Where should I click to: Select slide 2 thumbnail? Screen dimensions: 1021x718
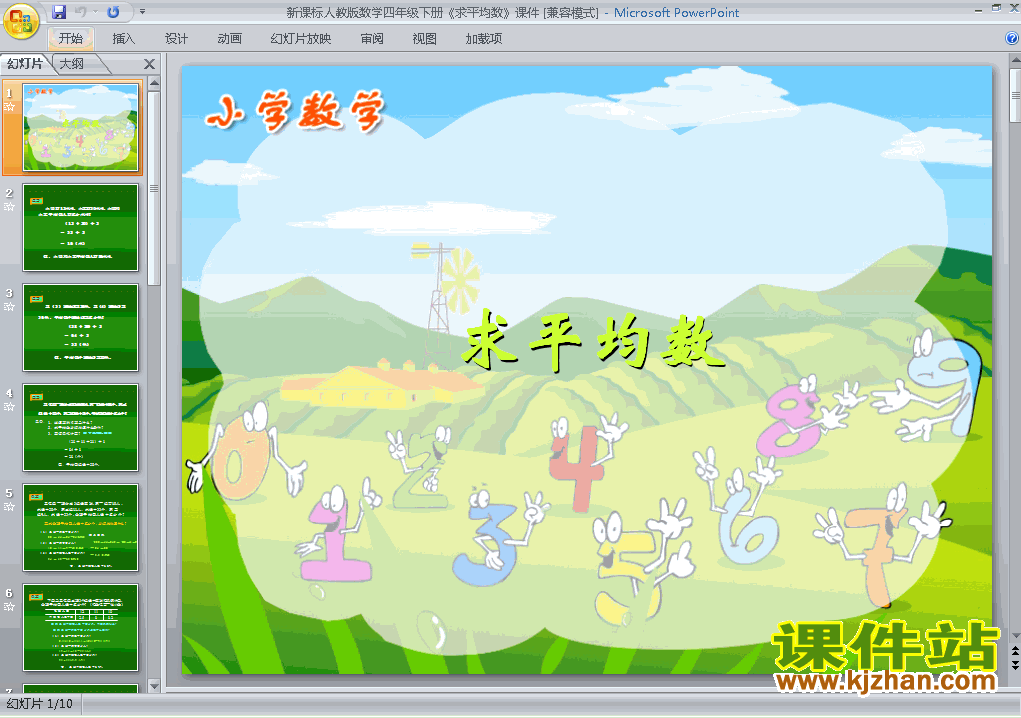pyautogui.click(x=81, y=227)
